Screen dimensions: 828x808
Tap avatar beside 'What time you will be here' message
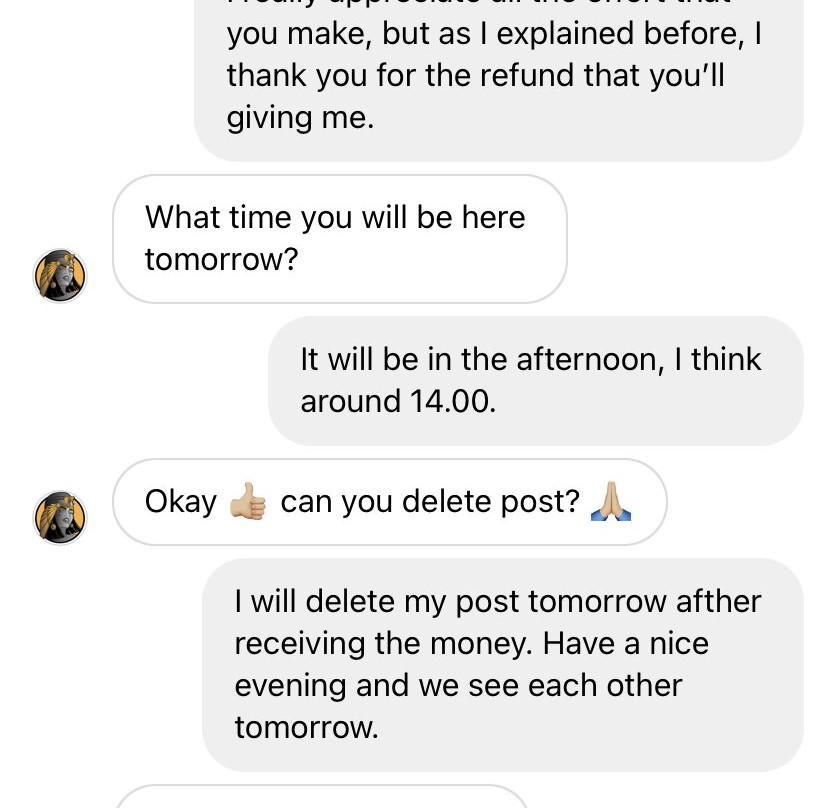60,276
